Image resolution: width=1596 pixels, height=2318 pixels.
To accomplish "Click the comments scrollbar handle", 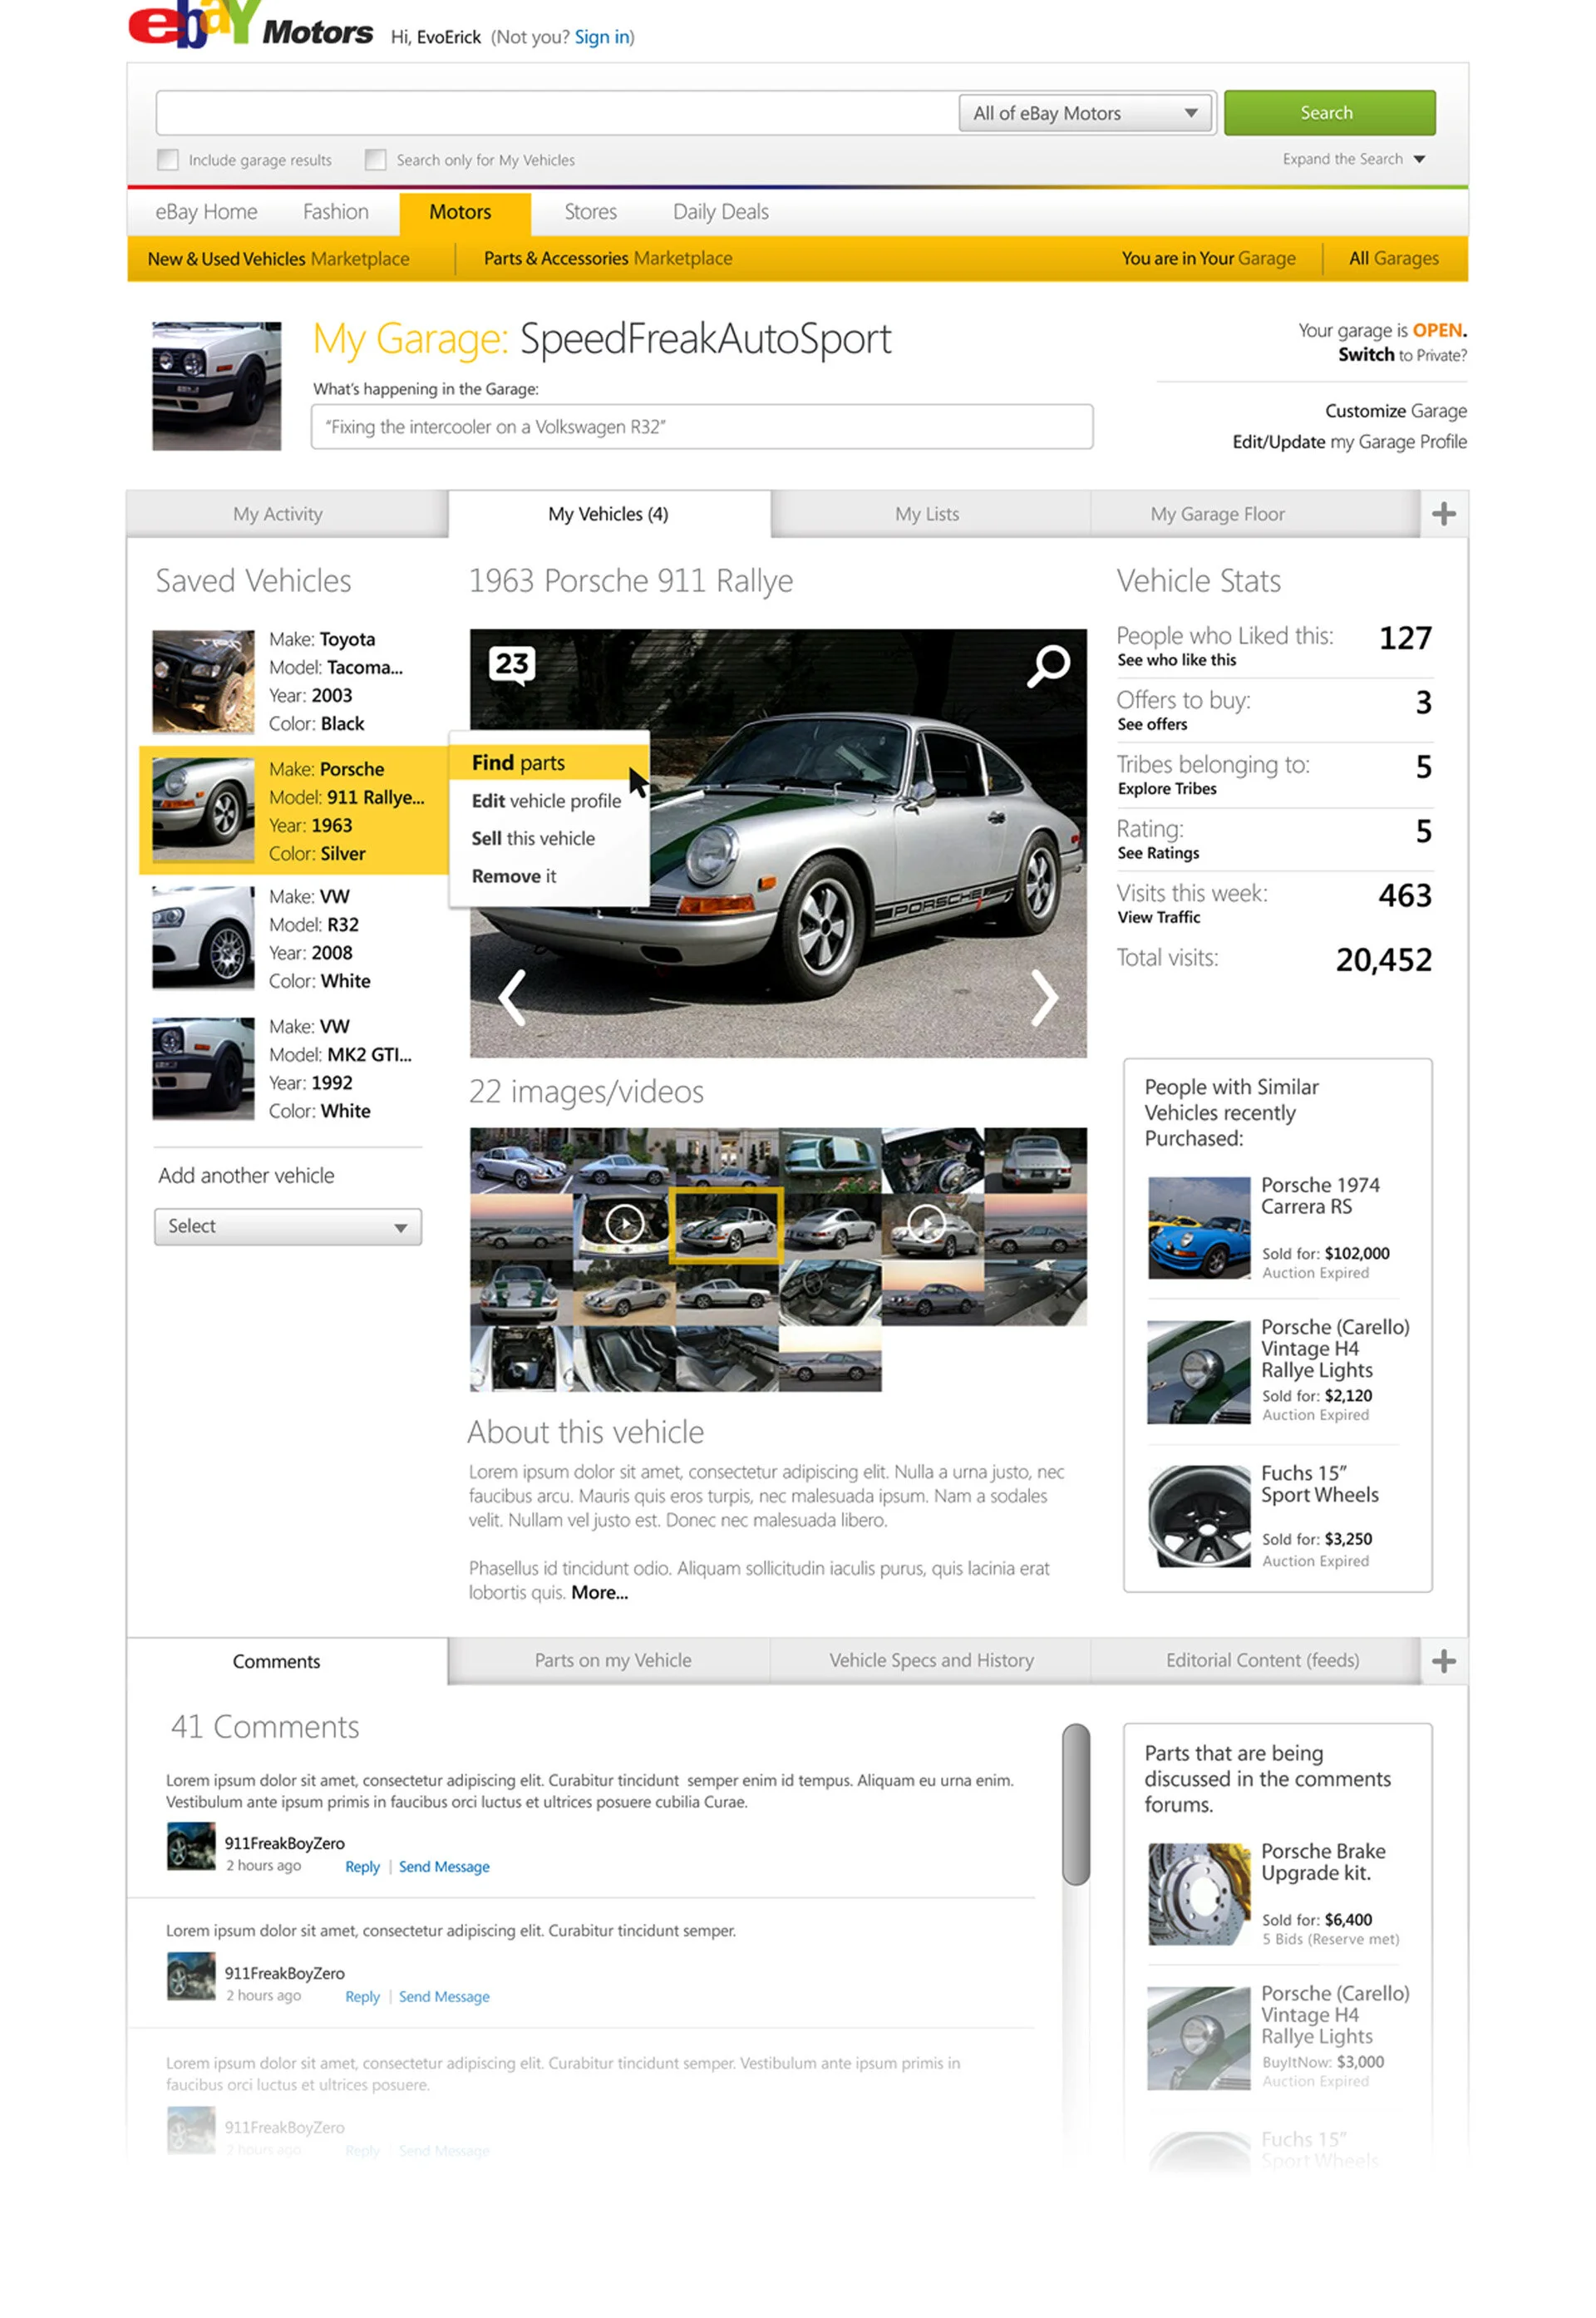I will coord(1076,1804).
